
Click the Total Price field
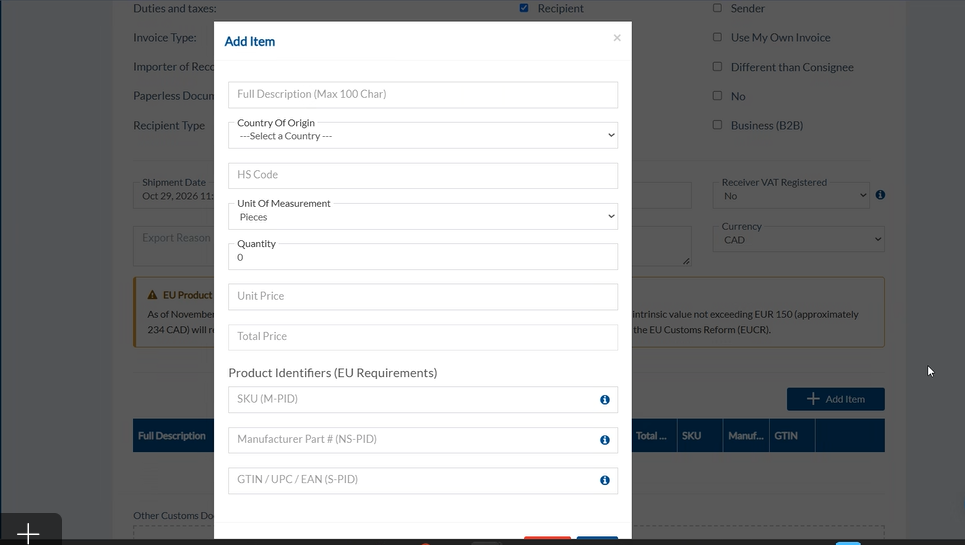tap(423, 337)
